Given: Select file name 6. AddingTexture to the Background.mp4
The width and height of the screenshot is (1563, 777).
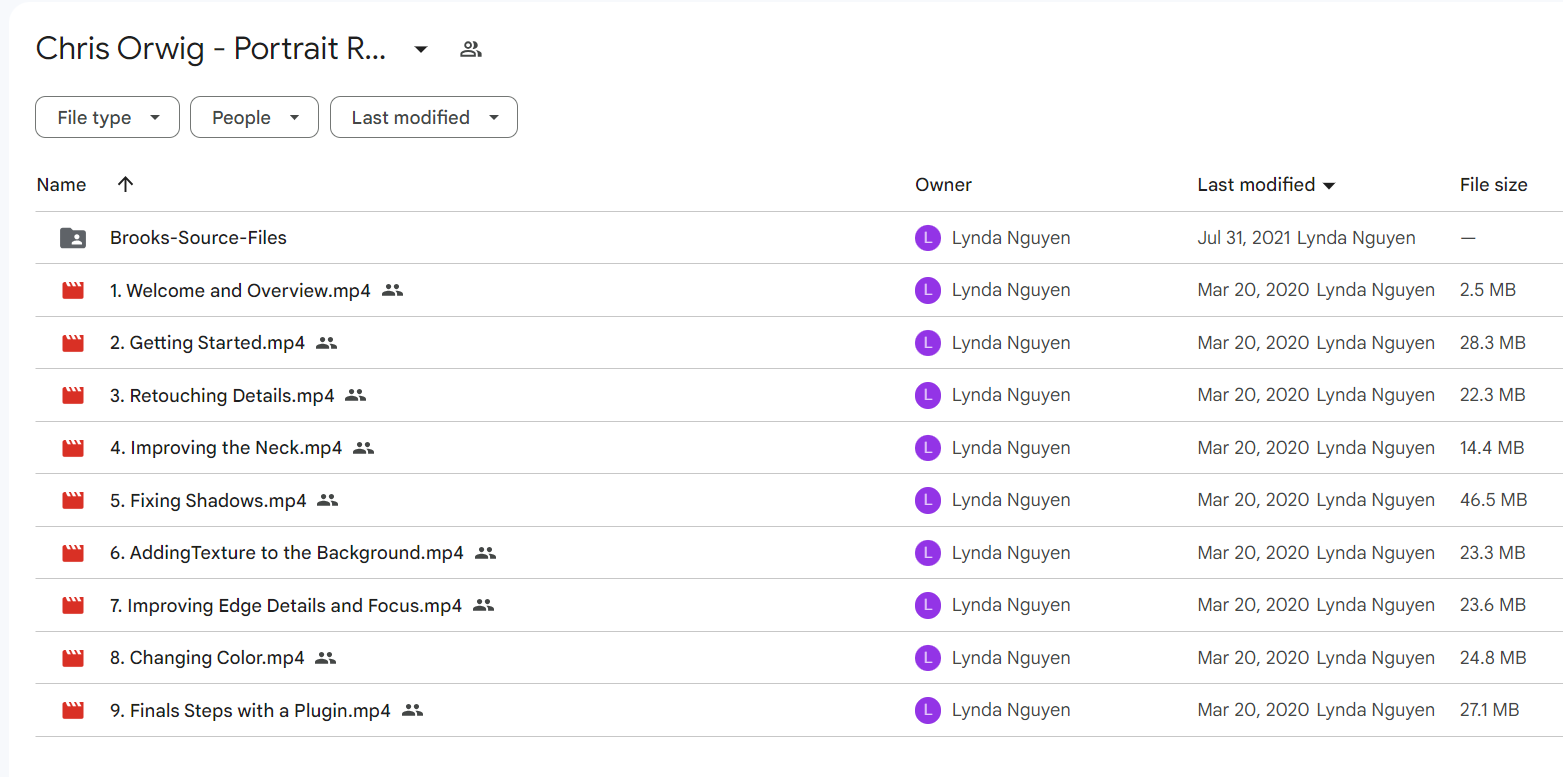Looking at the screenshot, I should click(x=287, y=553).
